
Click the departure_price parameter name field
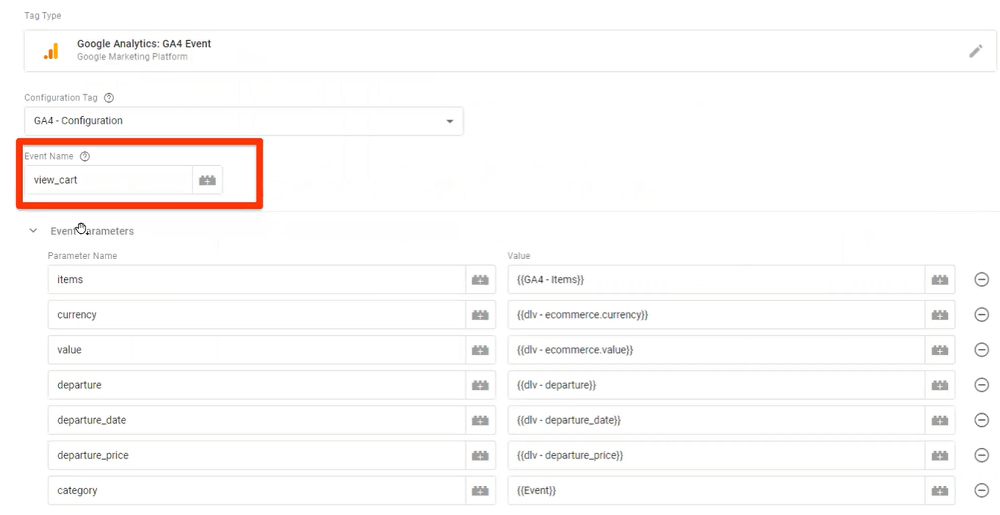(257, 455)
